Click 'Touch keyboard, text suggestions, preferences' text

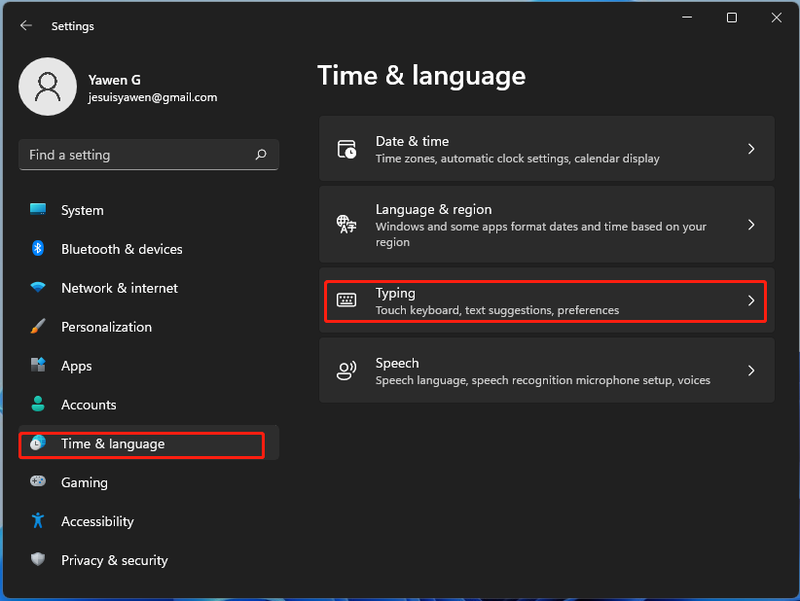point(497,310)
